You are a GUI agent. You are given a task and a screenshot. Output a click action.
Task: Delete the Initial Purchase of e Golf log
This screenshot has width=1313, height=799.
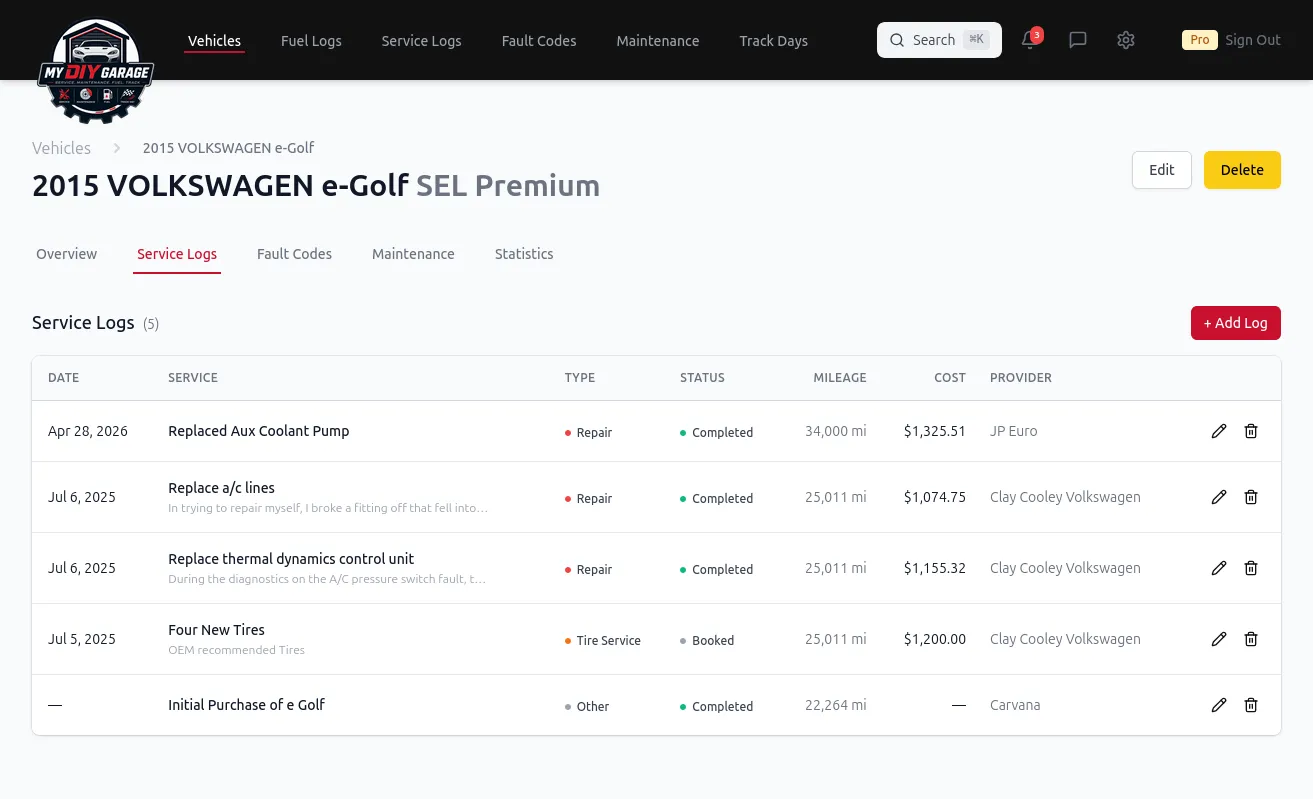coord(1251,705)
